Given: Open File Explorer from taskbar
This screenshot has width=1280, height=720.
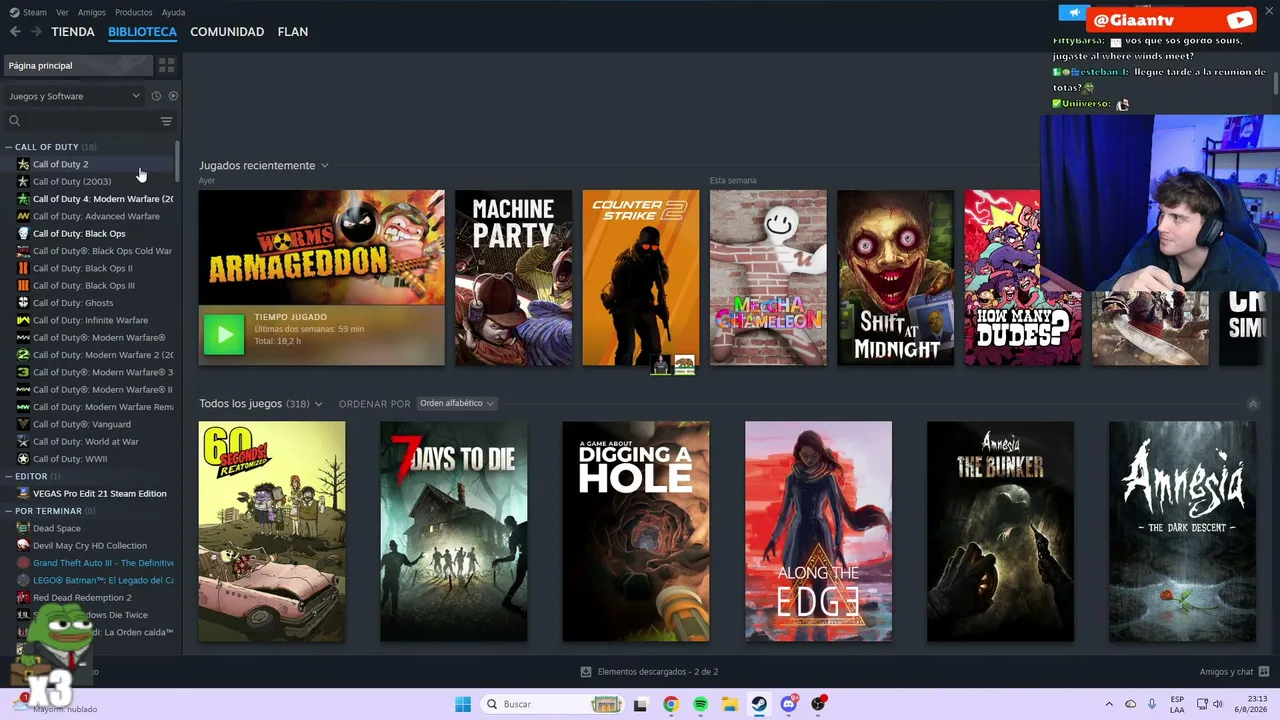Looking at the screenshot, I should click(x=730, y=704).
